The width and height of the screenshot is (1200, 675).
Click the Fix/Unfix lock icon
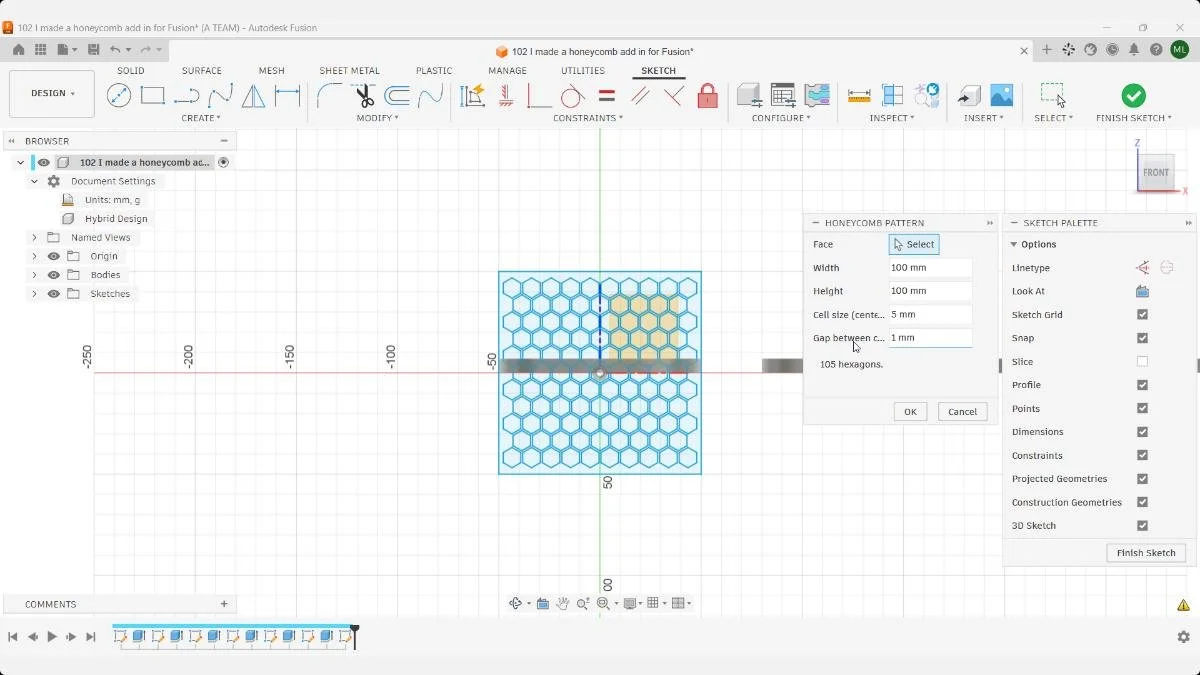point(708,96)
